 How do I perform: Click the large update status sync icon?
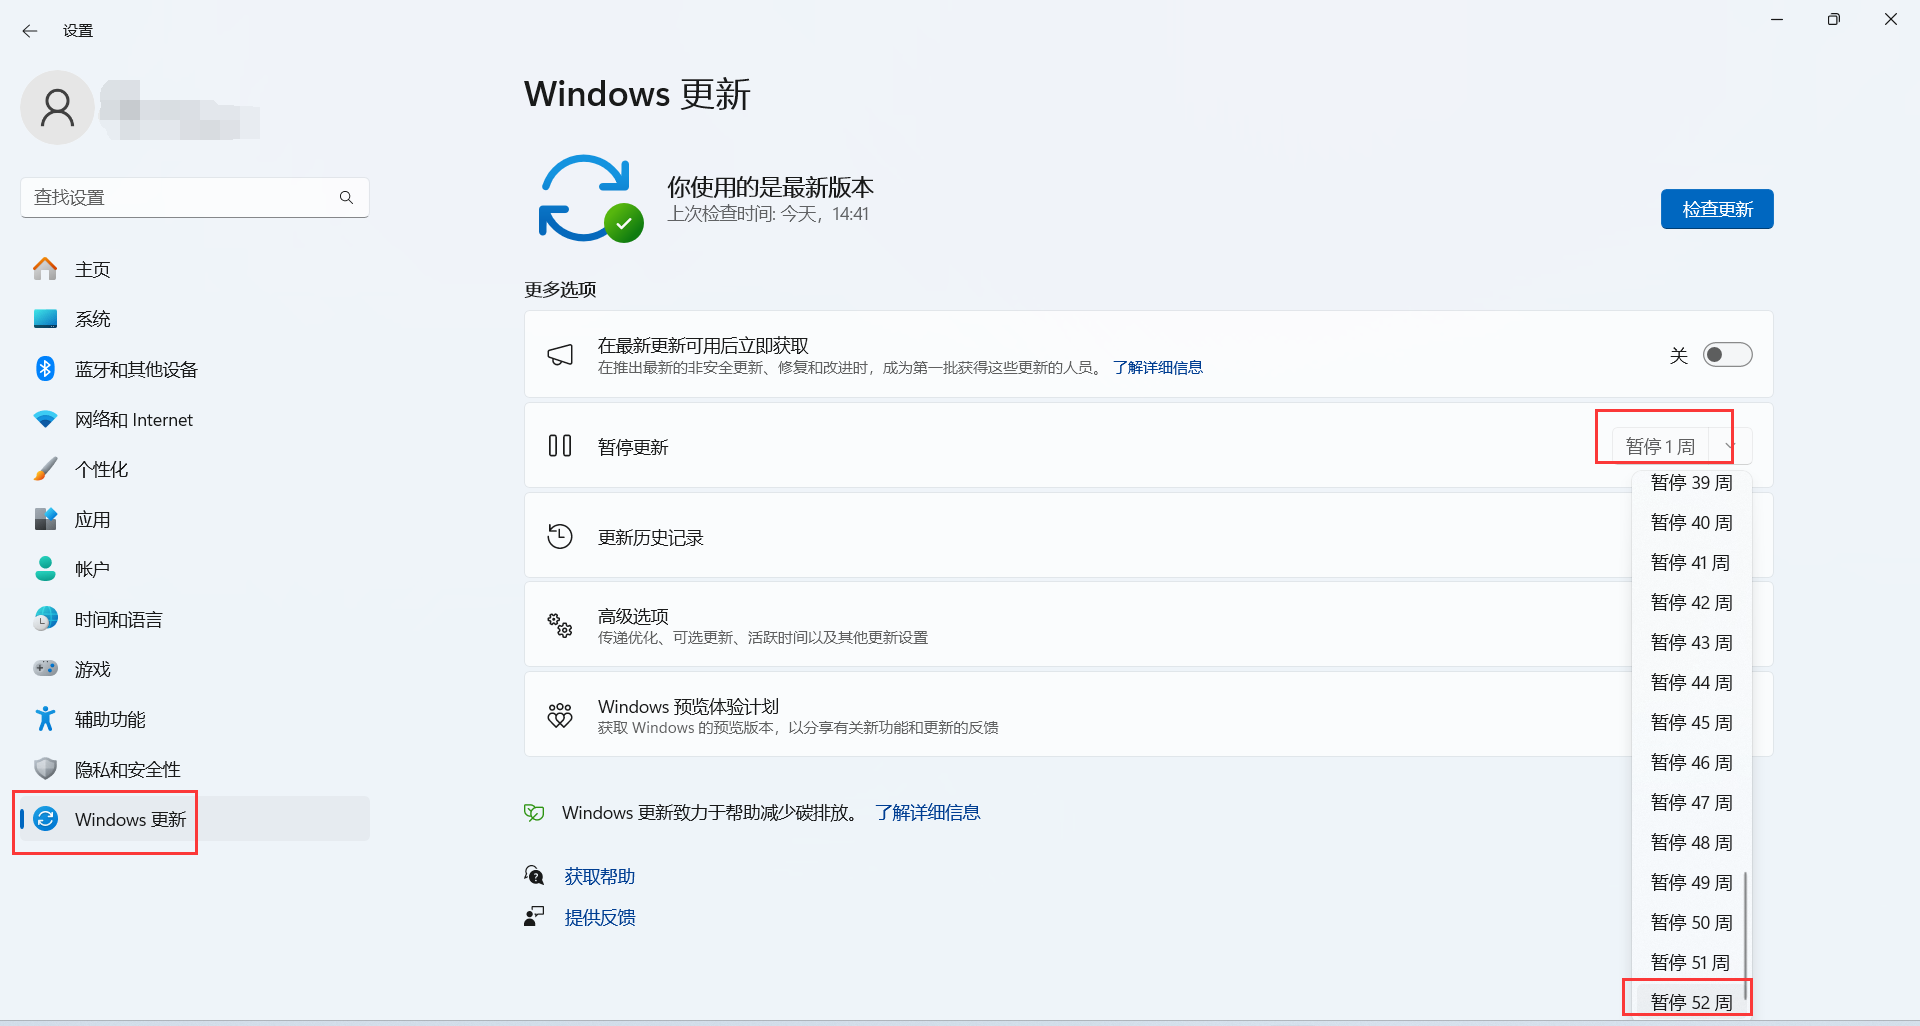[x=589, y=198]
